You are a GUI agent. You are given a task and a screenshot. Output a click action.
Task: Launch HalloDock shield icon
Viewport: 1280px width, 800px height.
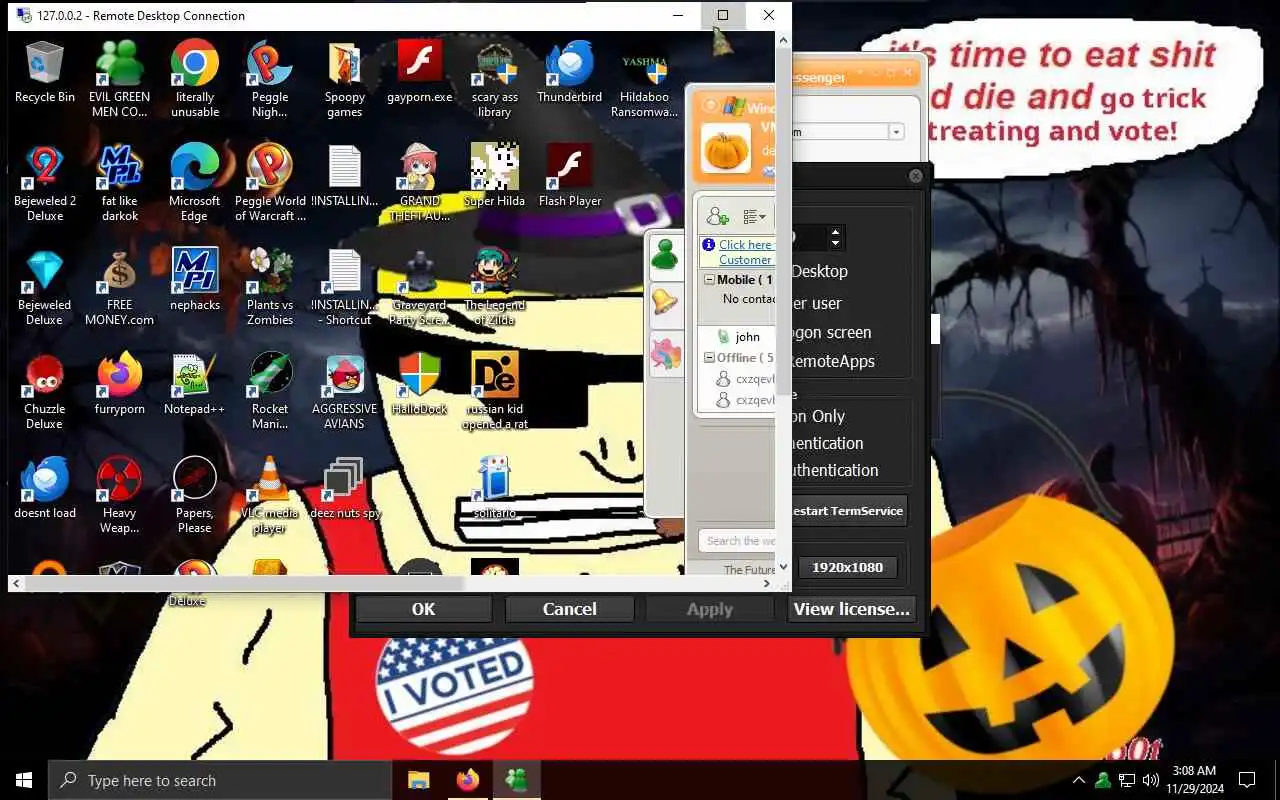420,384
